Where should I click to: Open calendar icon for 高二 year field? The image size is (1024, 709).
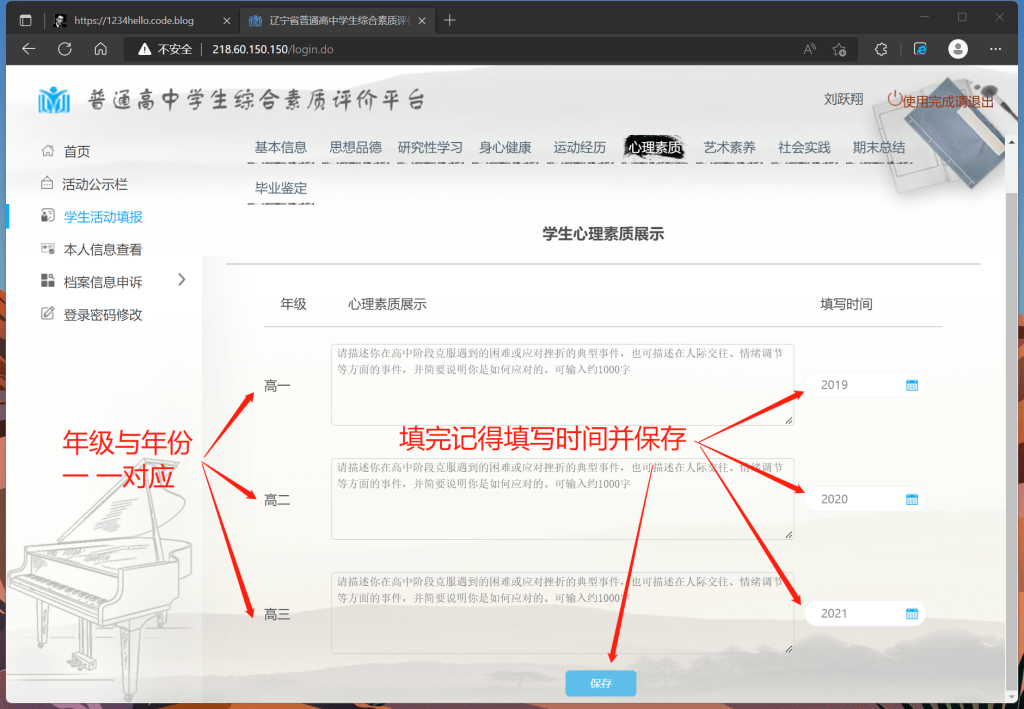coord(911,499)
